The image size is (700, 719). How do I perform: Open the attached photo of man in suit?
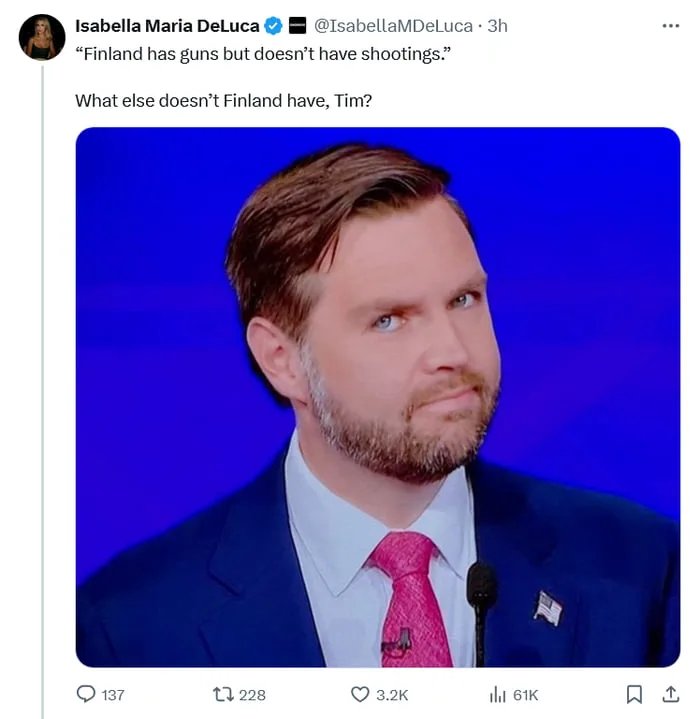coord(377,397)
